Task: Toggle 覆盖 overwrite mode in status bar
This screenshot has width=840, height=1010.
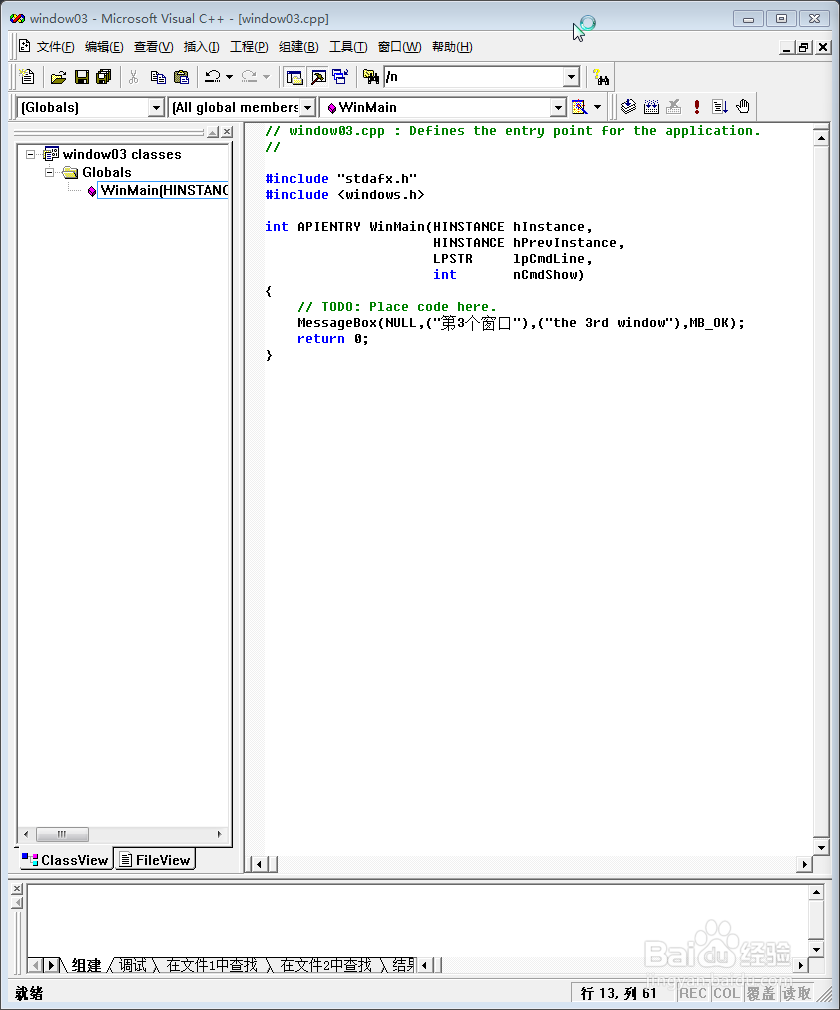Action: [760, 994]
